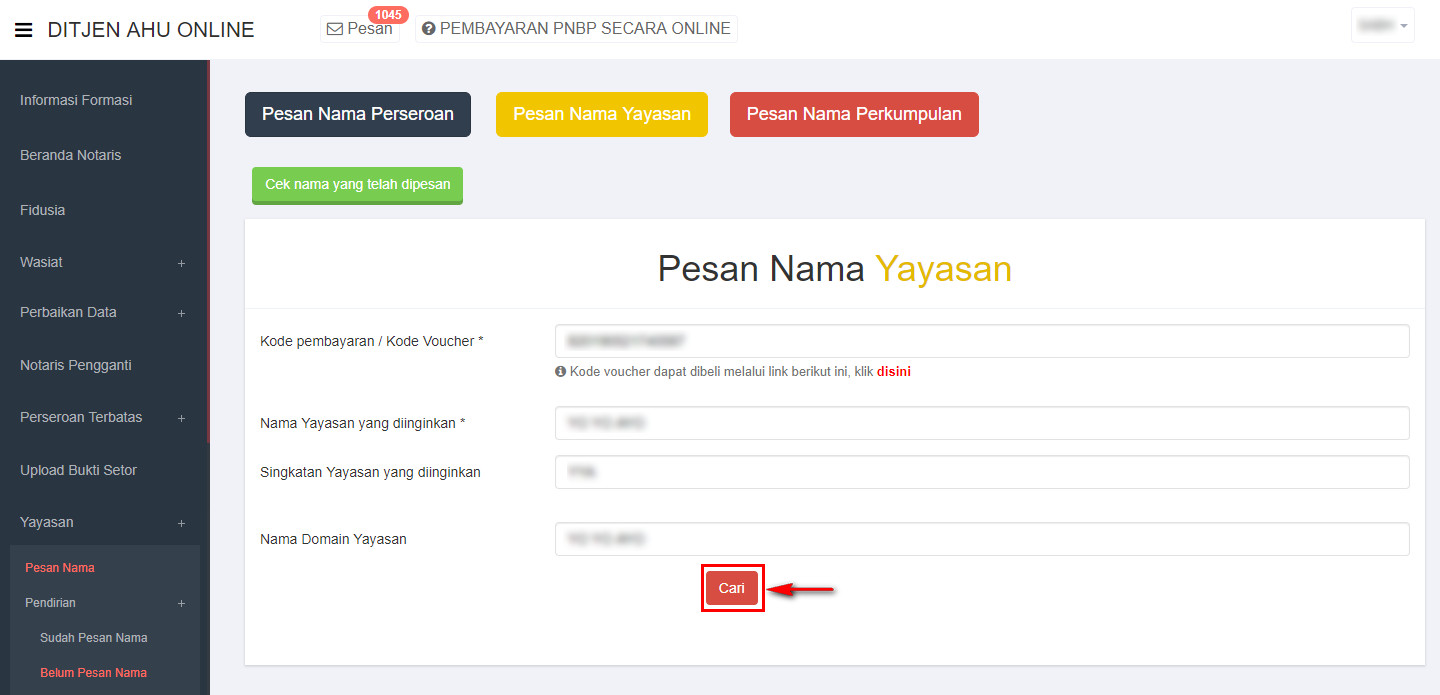The image size is (1440, 695).
Task: Expand the Pendirian submenu
Action: click(181, 603)
